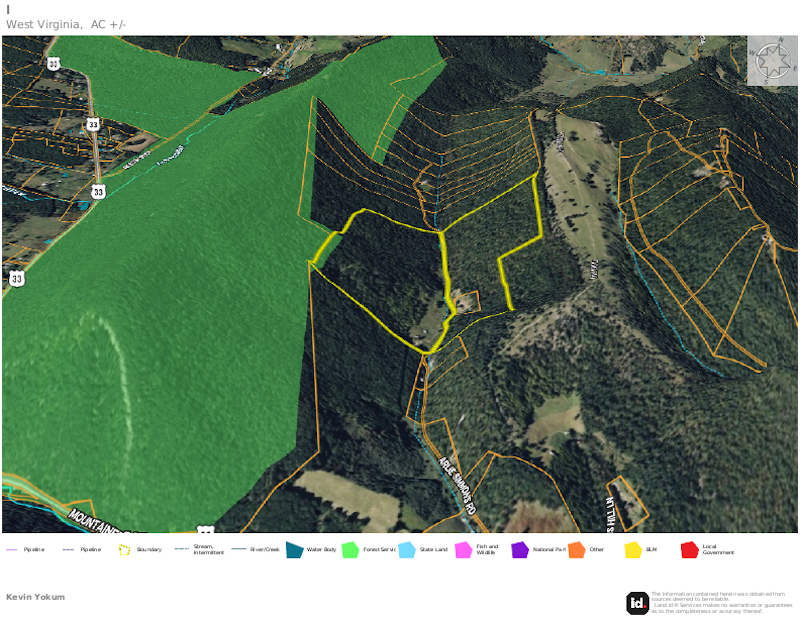Click the Stream, Intermittent legend symbol
The image size is (800, 618).
tap(181, 550)
